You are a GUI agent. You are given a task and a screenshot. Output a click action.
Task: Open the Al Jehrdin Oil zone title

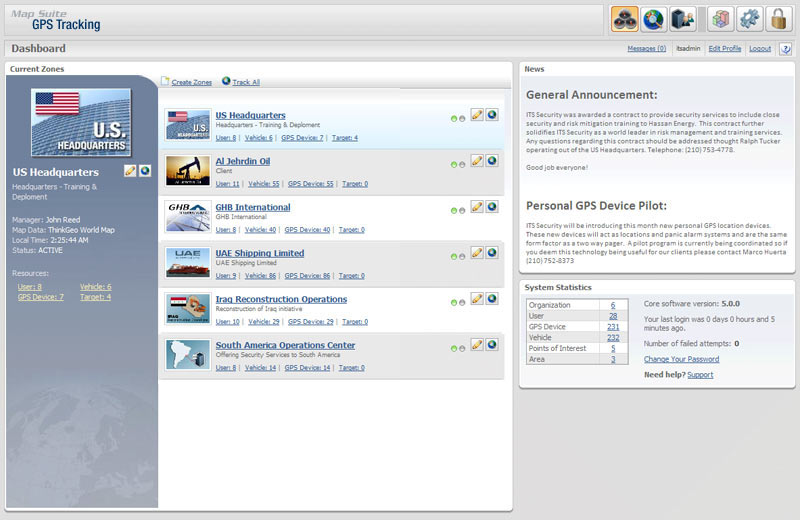pyautogui.click(x=242, y=161)
